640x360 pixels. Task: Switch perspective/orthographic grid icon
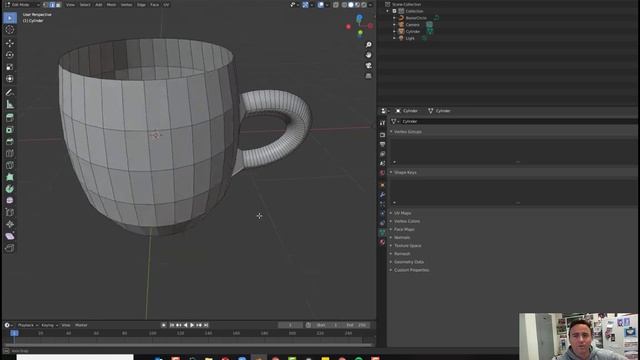369,76
